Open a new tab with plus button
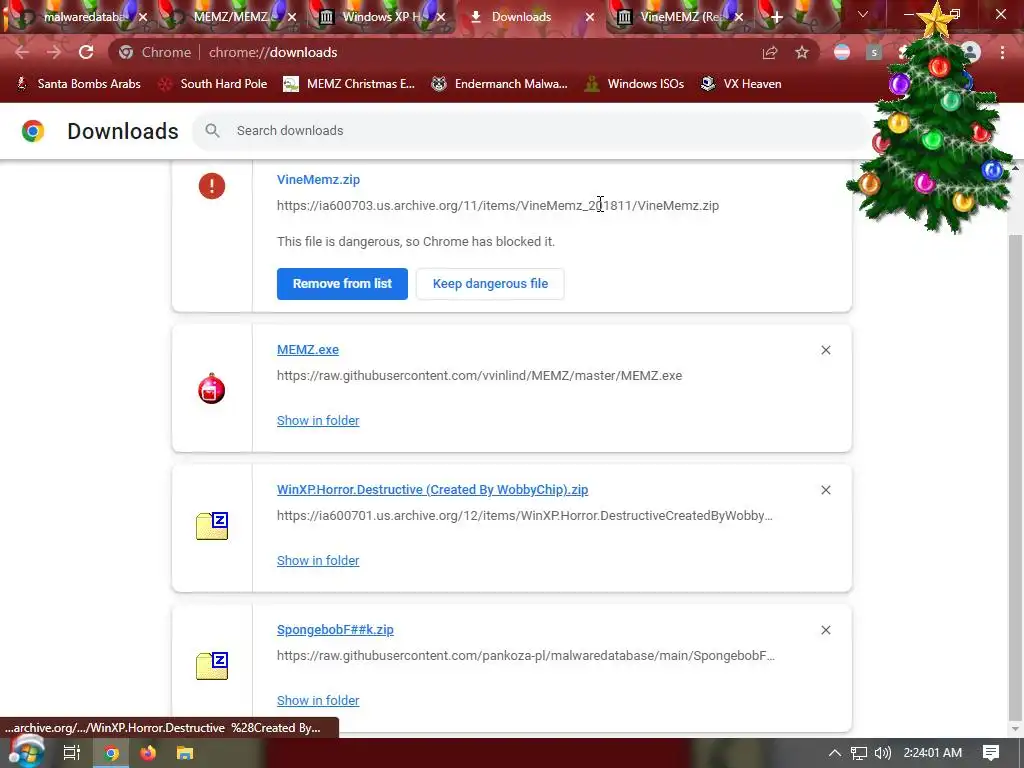Viewport: 1024px width, 768px height. coord(776,17)
